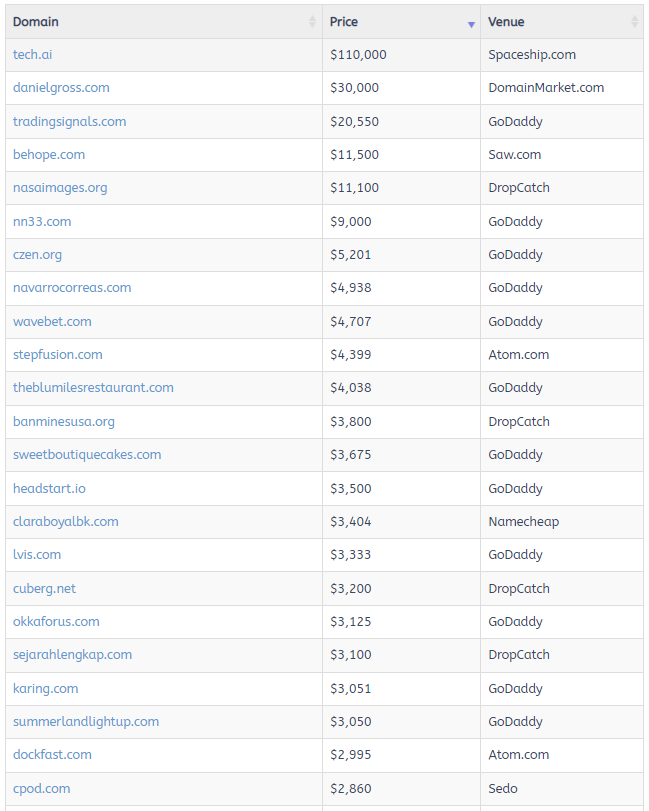Visit the behope.com domain link
This screenshot has width=649, height=811.
[x=49, y=155]
